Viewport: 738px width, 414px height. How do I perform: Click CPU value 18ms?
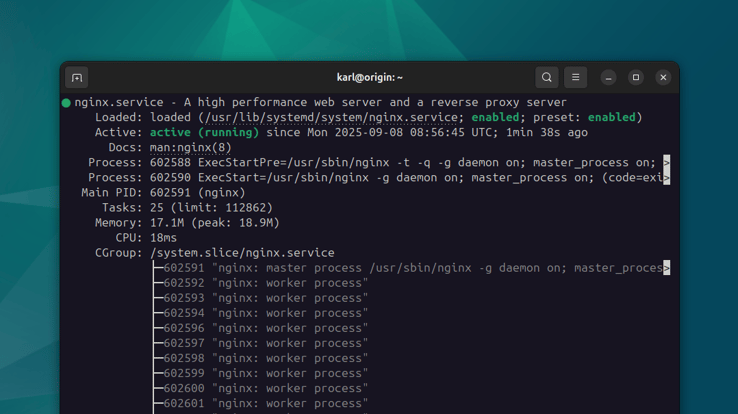tap(163, 238)
